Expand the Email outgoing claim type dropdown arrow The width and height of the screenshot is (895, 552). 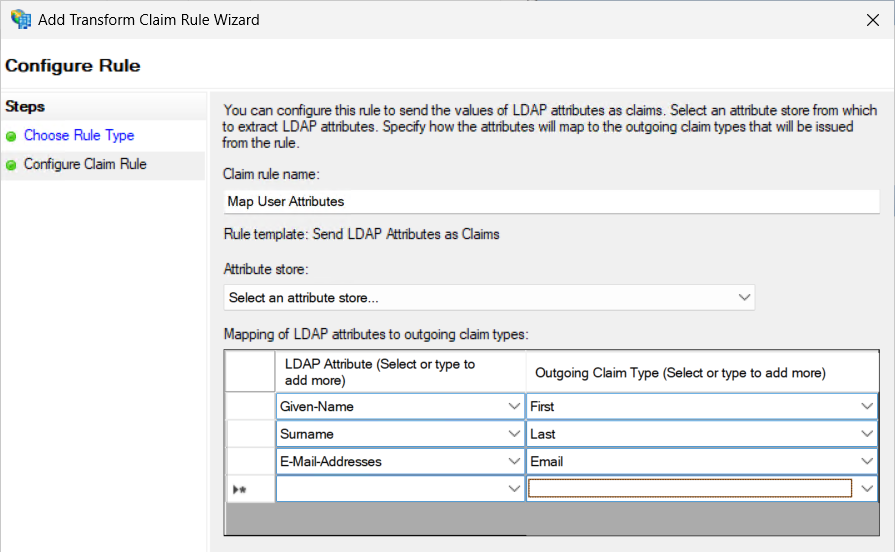tap(867, 461)
